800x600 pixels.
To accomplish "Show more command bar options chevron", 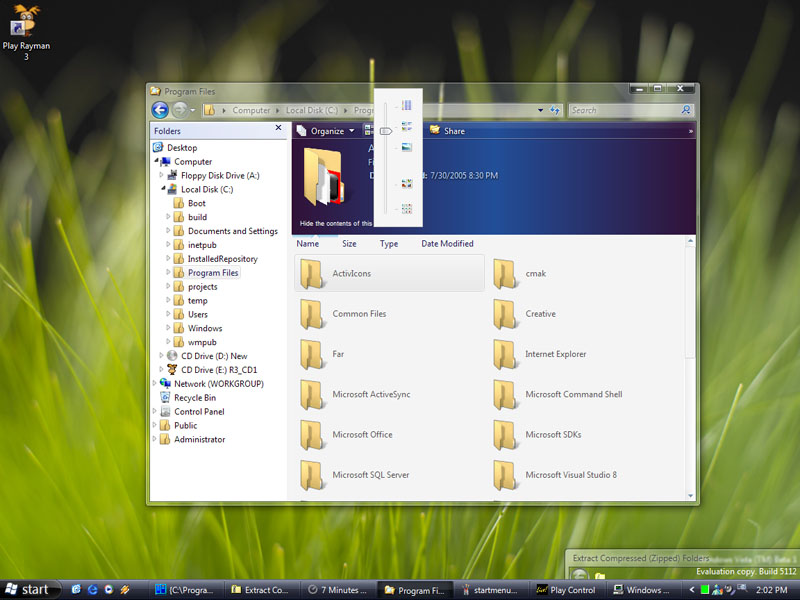I will [x=690, y=131].
